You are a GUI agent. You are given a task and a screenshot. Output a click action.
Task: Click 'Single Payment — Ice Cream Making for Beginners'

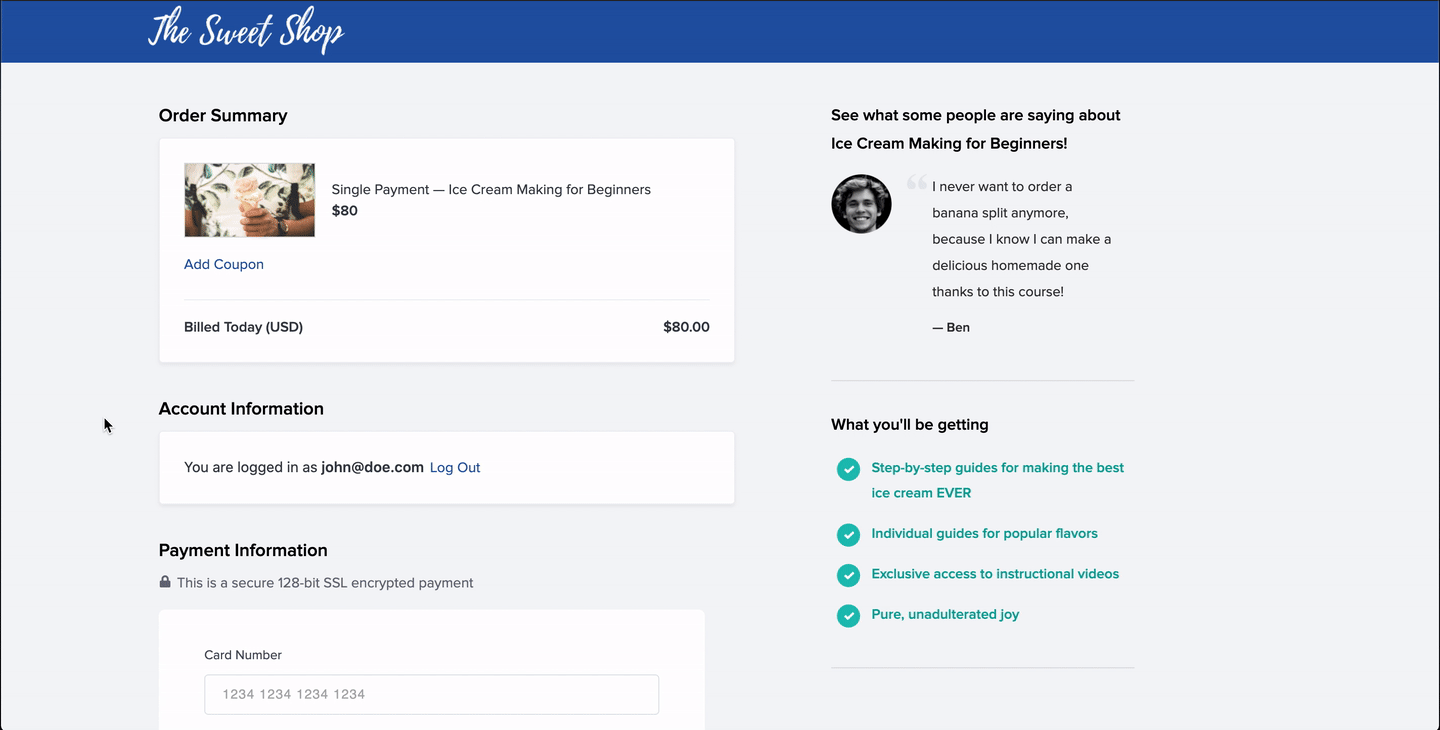click(491, 189)
